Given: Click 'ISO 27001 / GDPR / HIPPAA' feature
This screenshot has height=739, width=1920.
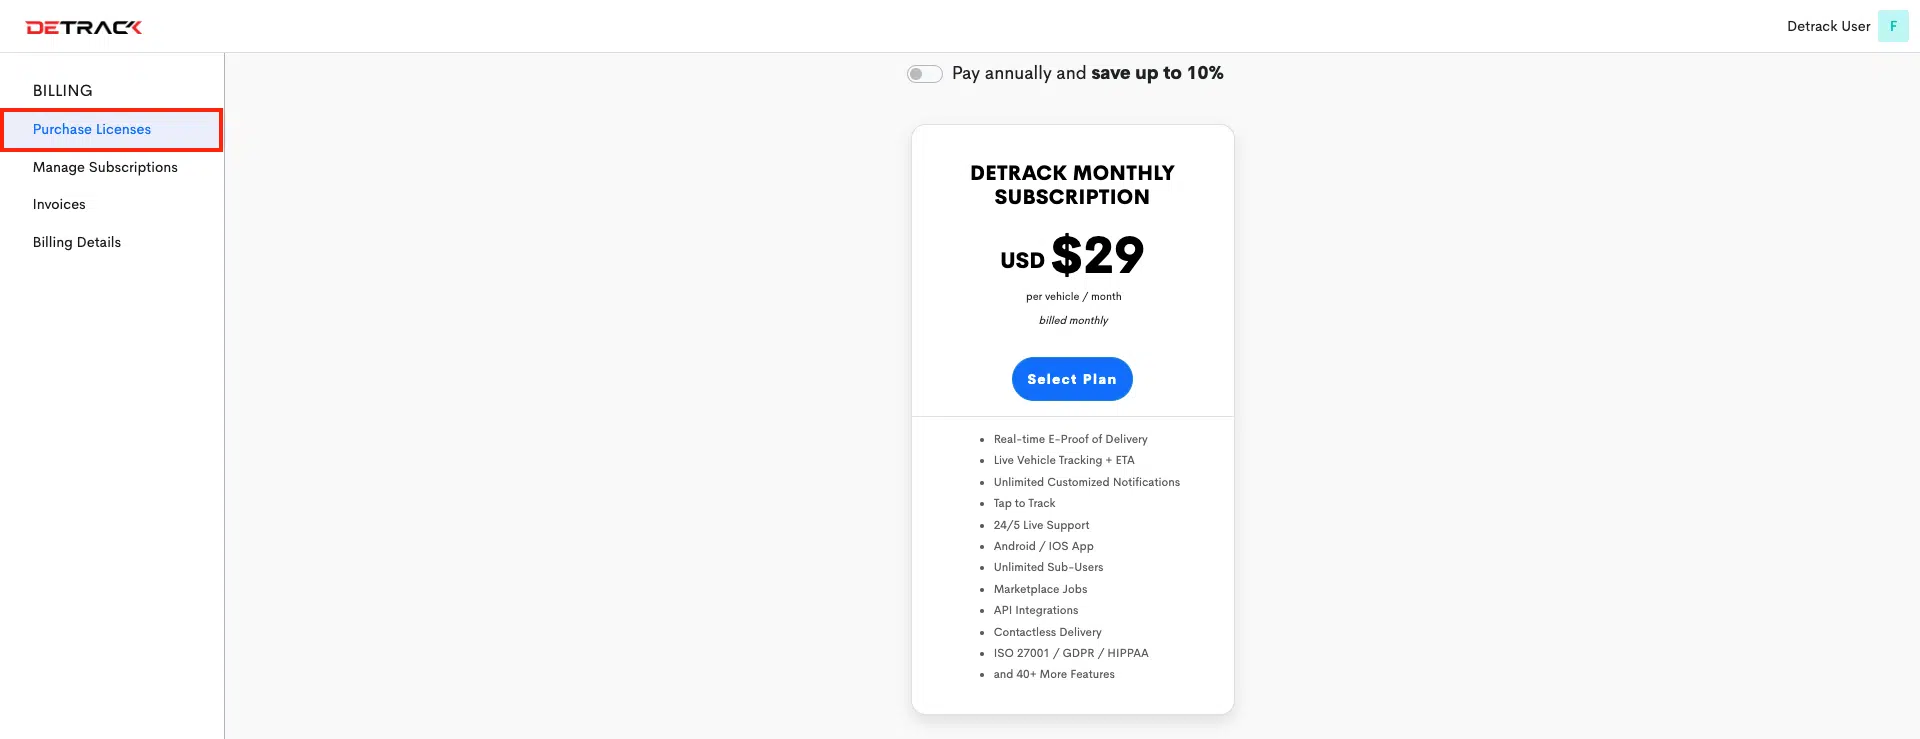Looking at the screenshot, I should coord(1070,653).
